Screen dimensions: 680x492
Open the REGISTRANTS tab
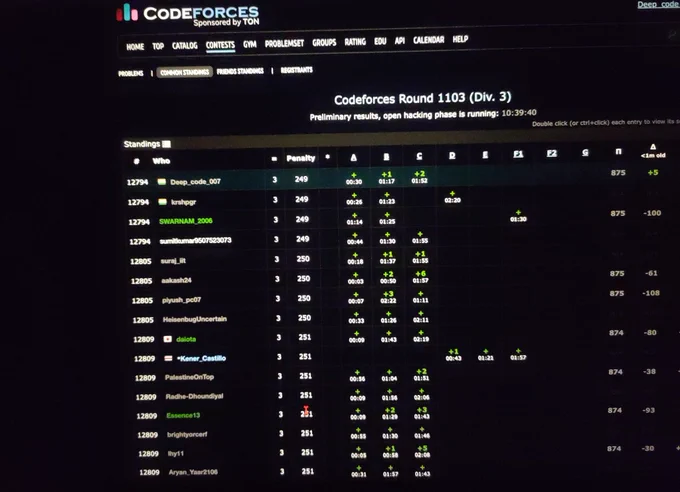297,70
